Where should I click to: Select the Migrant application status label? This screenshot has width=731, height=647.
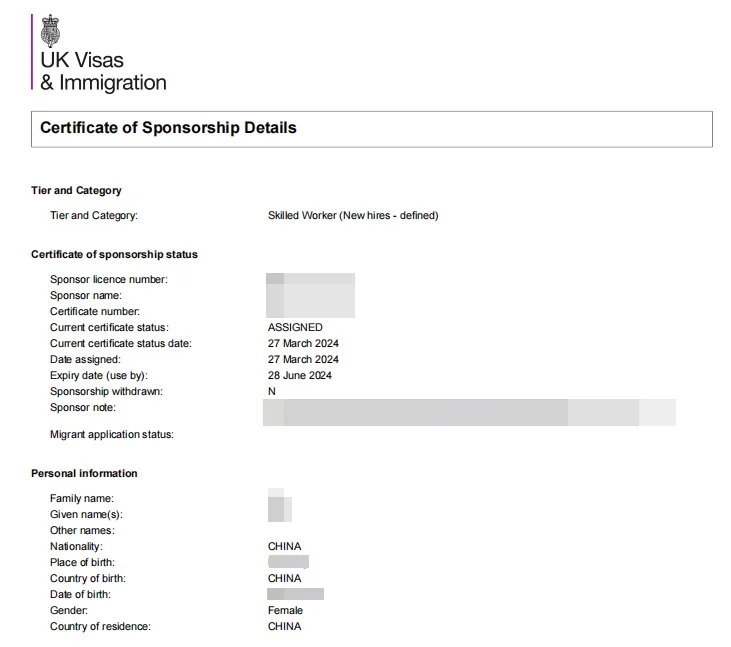pos(112,434)
